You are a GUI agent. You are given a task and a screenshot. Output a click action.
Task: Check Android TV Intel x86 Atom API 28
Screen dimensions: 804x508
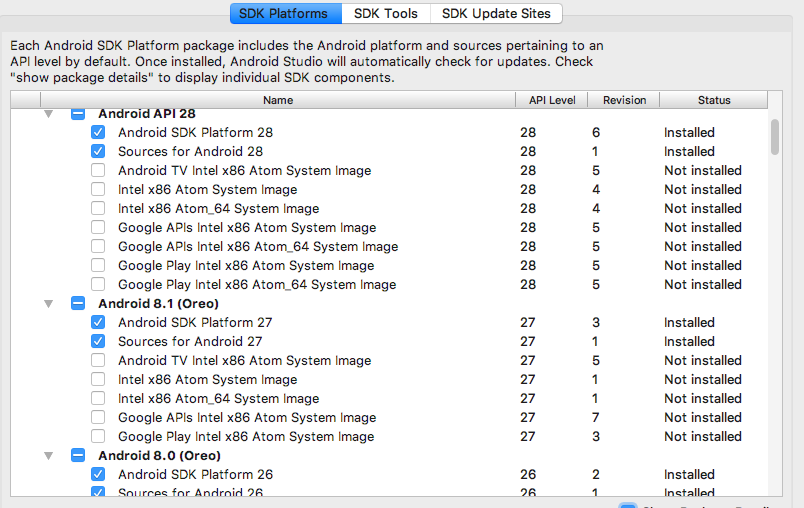pyautogui.click(x=98, y=170)
